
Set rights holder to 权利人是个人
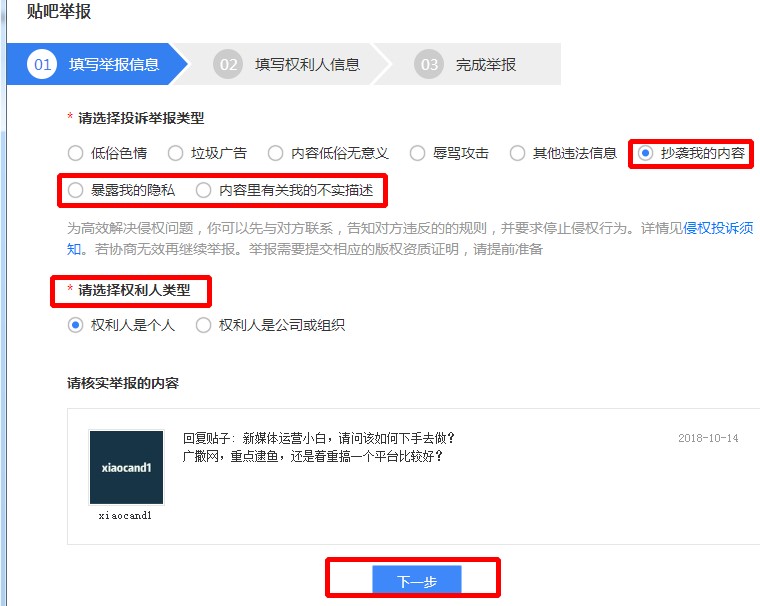pos(75,325)
